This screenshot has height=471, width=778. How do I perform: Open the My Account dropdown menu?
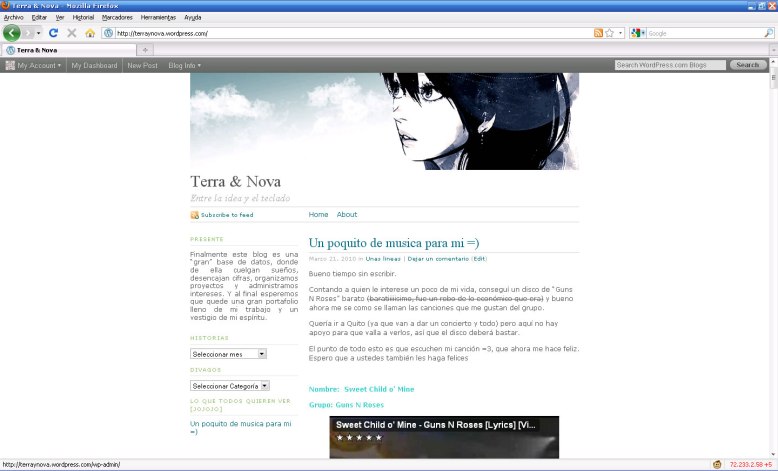coord(34,65)
